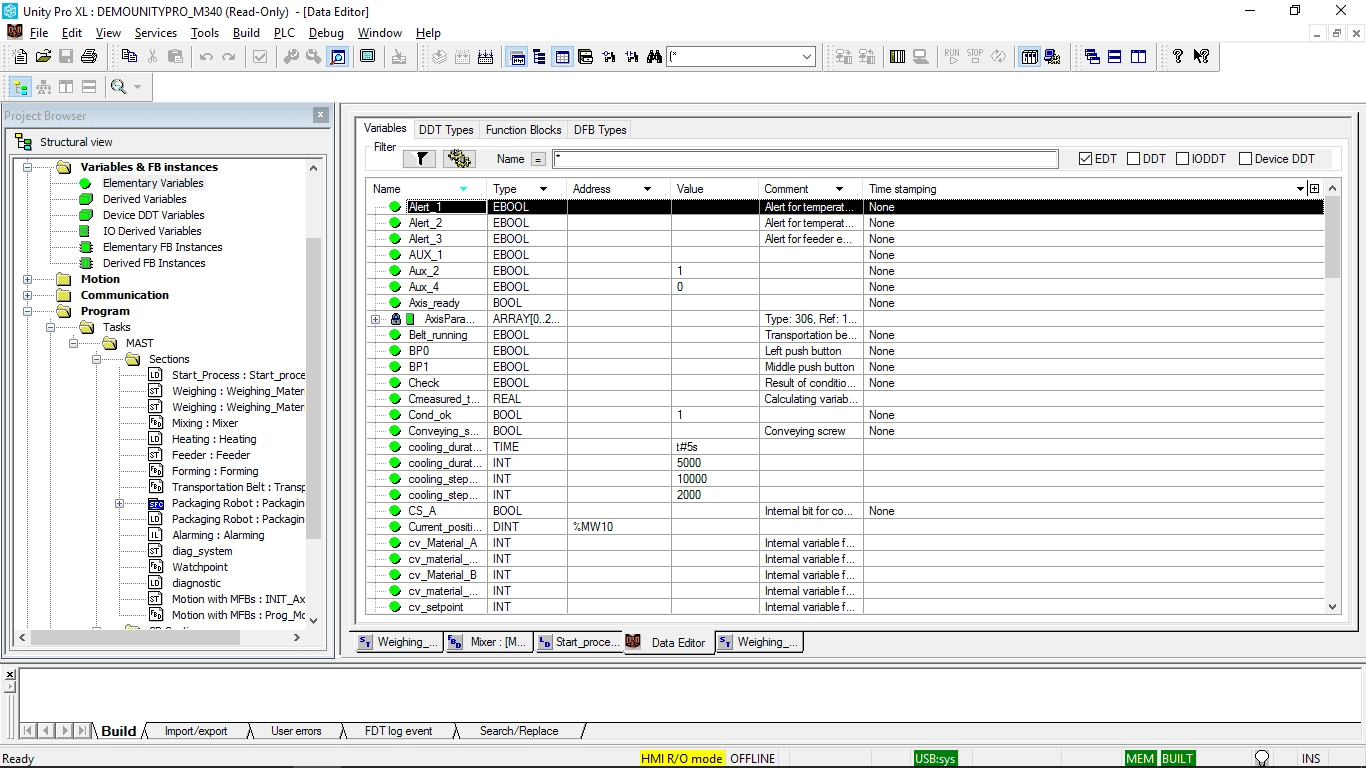
Task: Switch to the DDT Types tab
Action: coord(446,130)
